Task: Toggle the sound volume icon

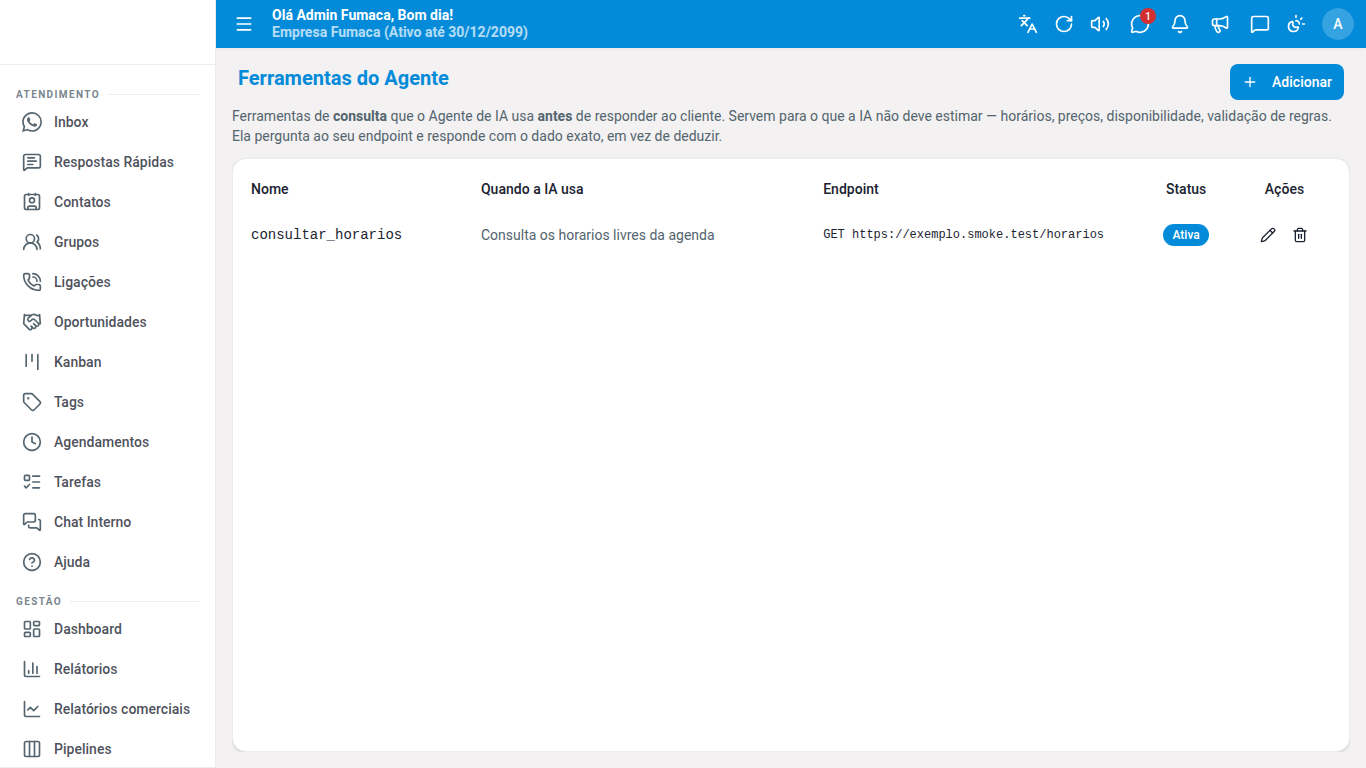Action: pyautogui.click(x=1100, y=24)
